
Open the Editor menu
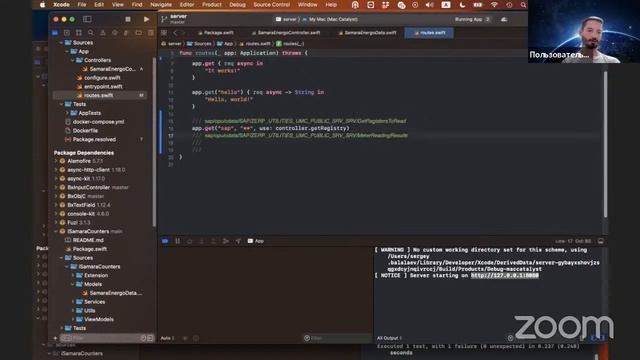click(187, 4)
